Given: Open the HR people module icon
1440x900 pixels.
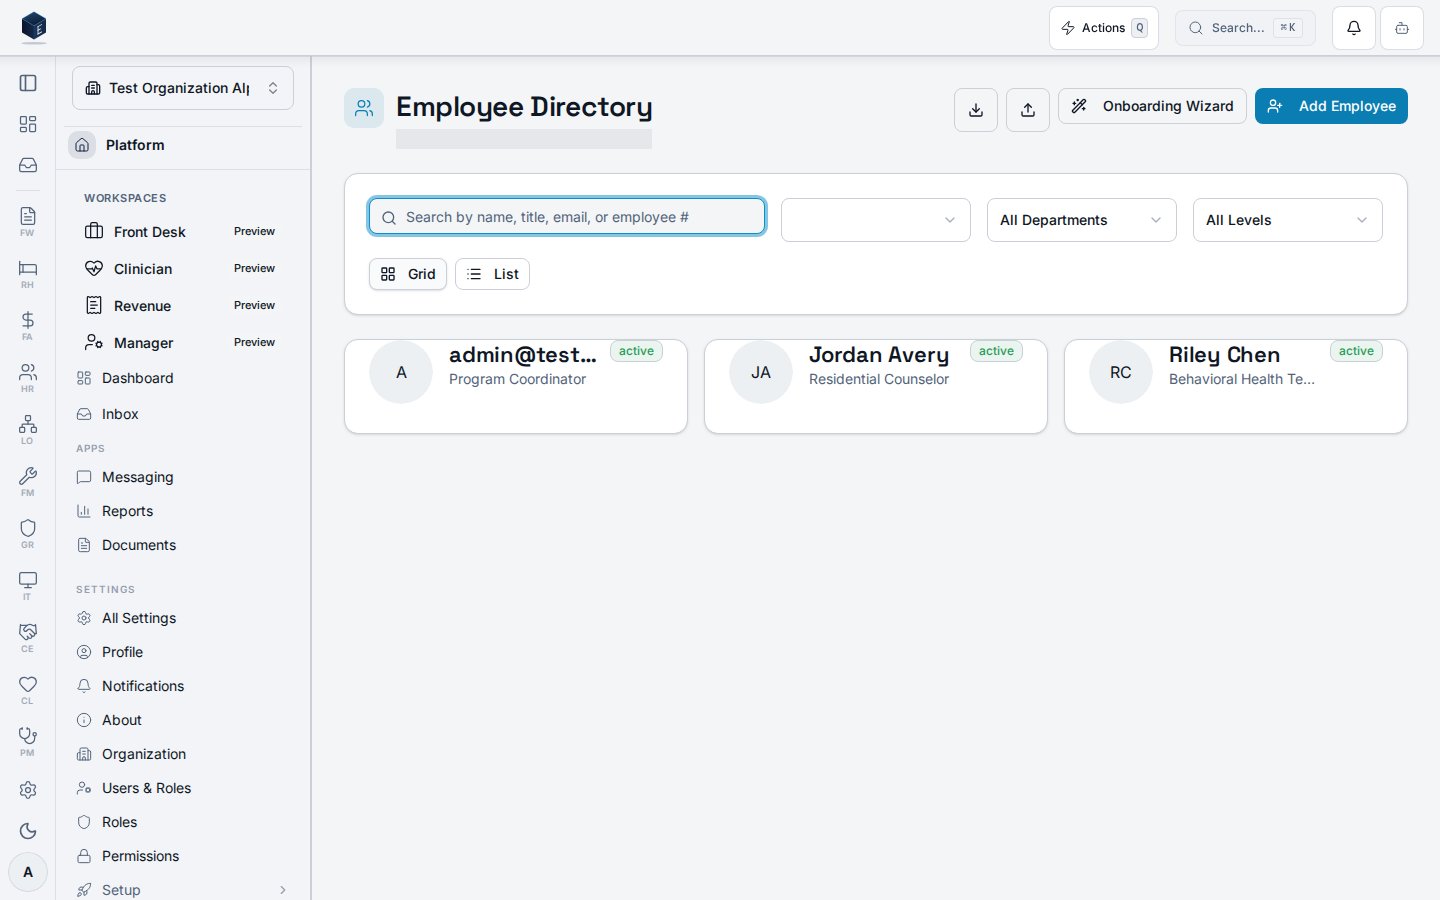Looking at the screenshot, I should pyautogui.click(x=28, y=377).
